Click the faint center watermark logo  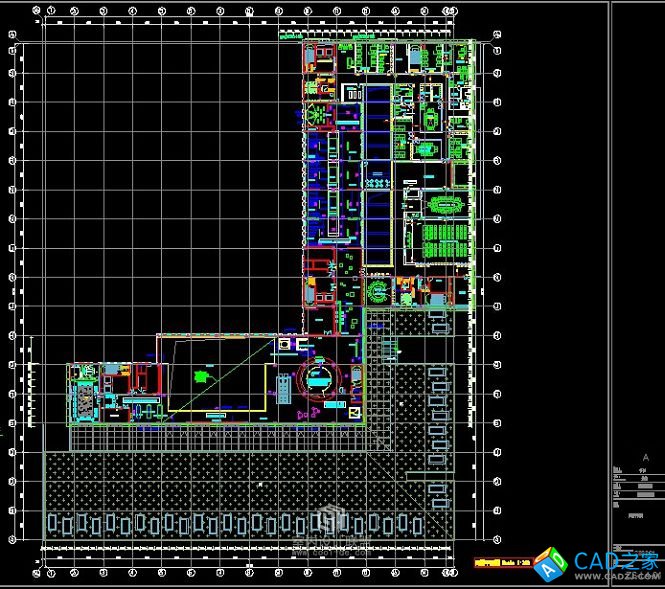[x=327, y=525]
